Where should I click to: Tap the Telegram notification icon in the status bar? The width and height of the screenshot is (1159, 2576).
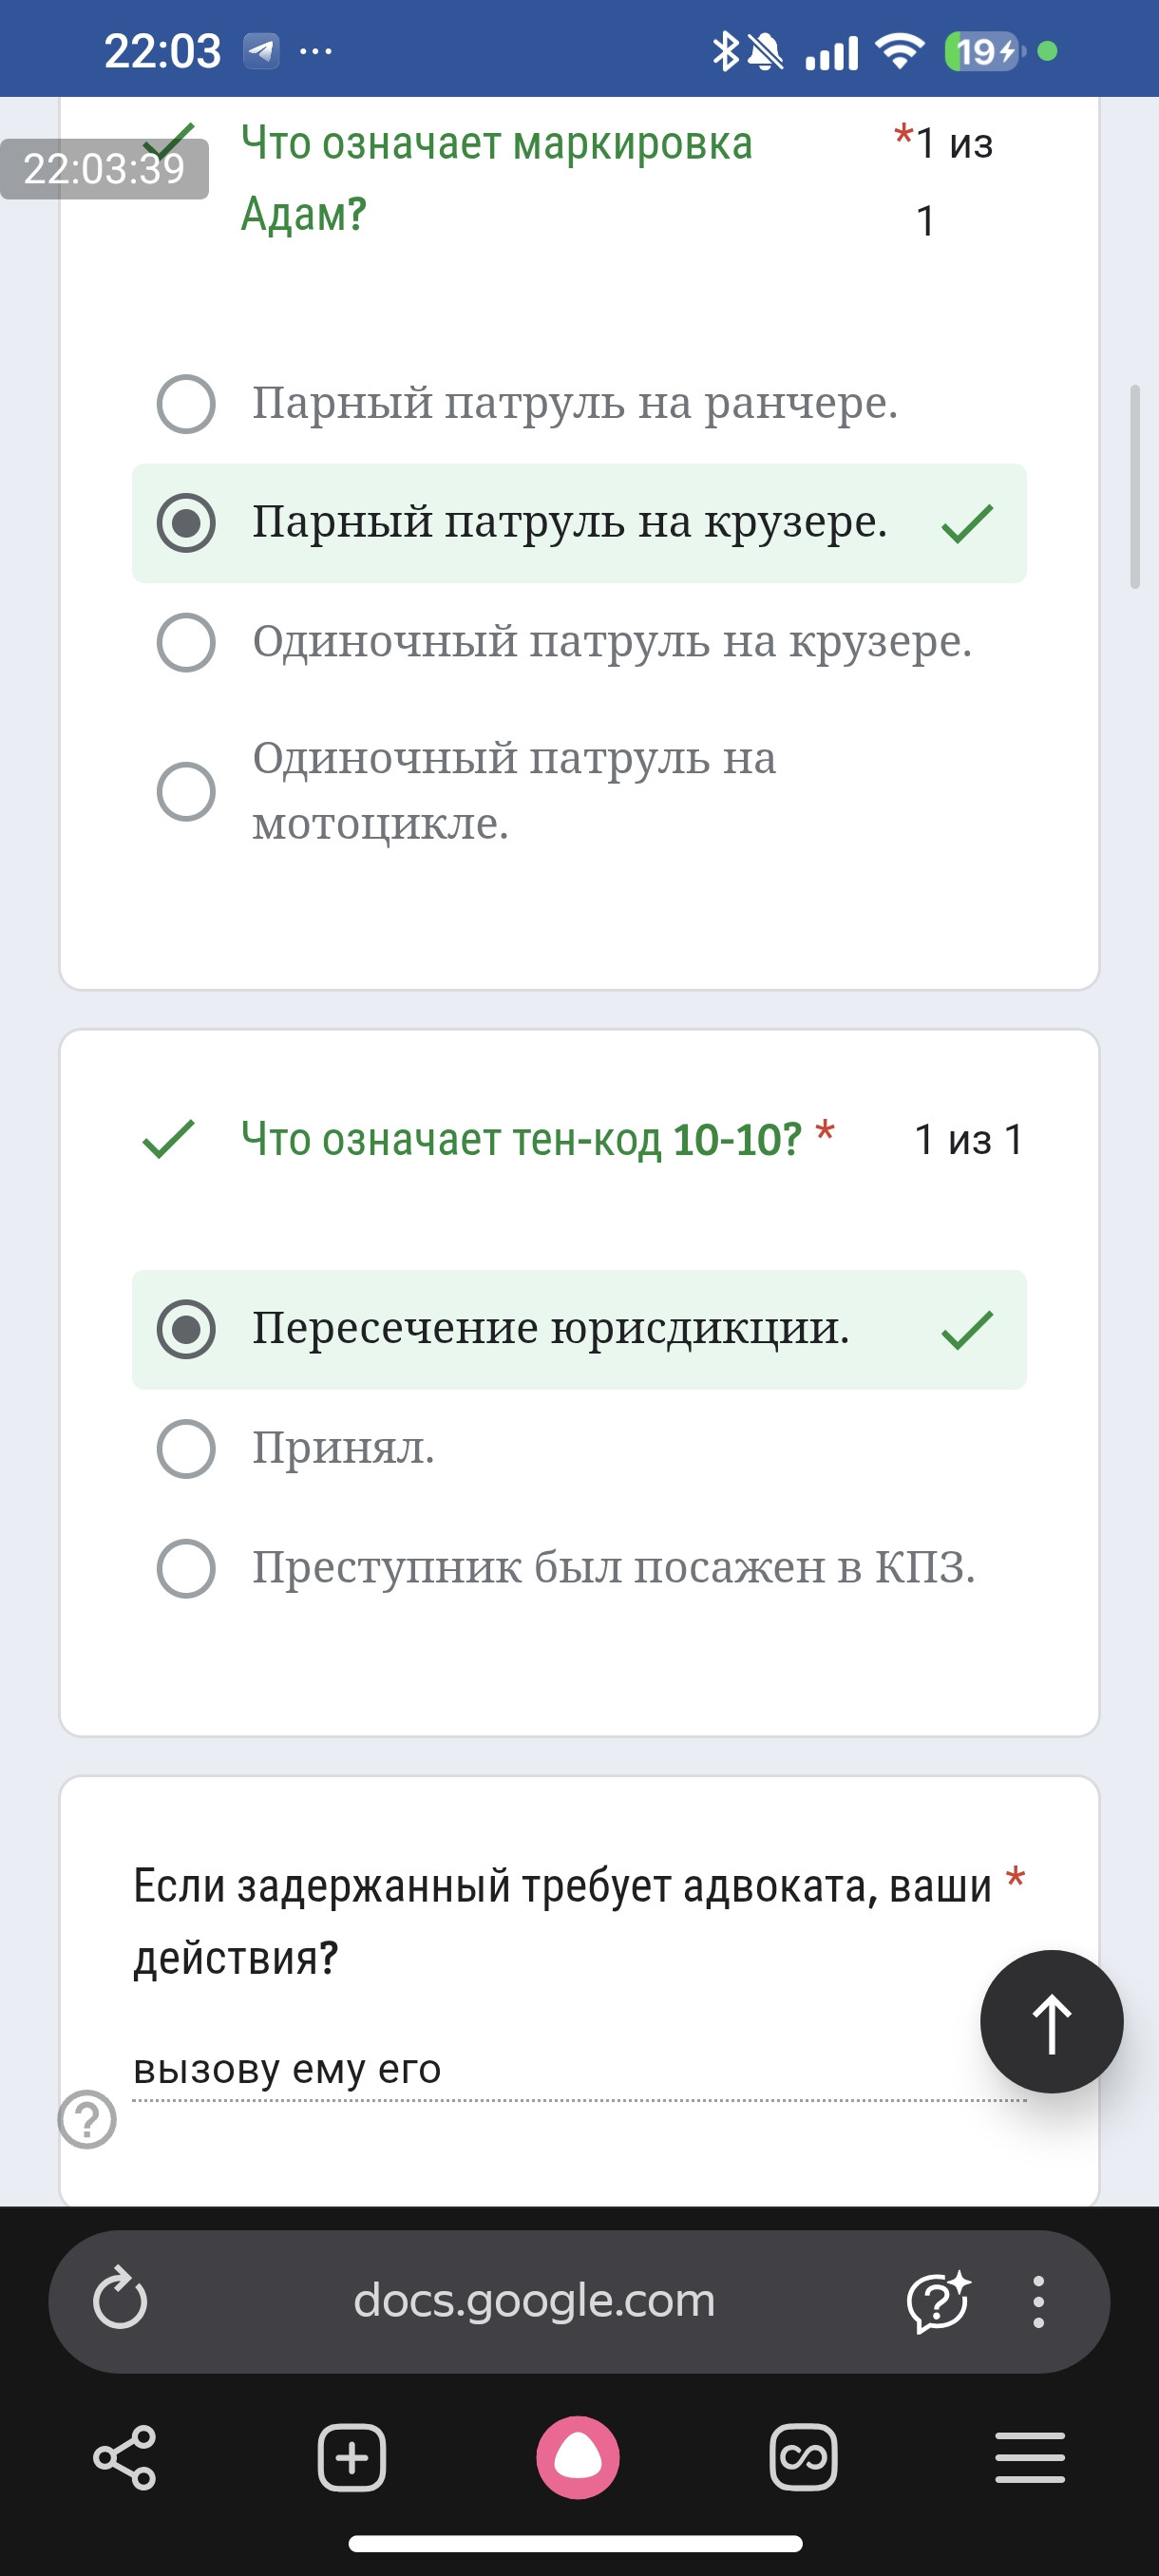262,50
